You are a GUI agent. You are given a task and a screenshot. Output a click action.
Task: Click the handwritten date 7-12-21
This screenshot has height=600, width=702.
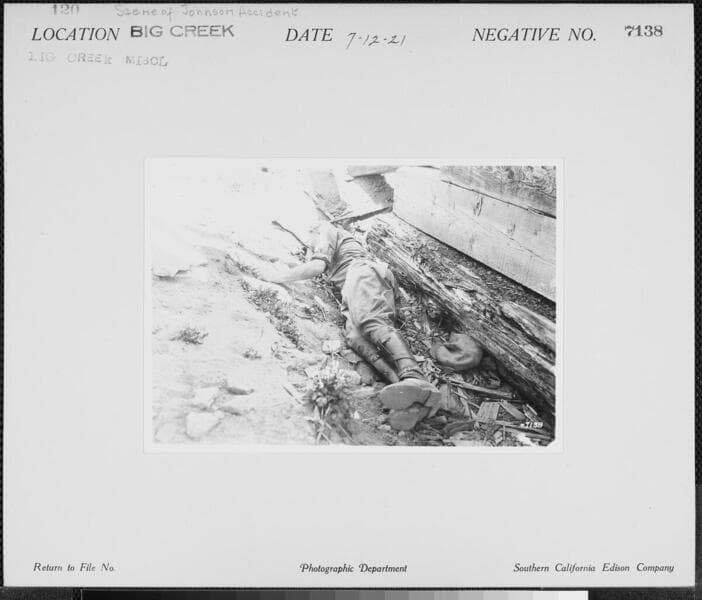pos(376,40)
